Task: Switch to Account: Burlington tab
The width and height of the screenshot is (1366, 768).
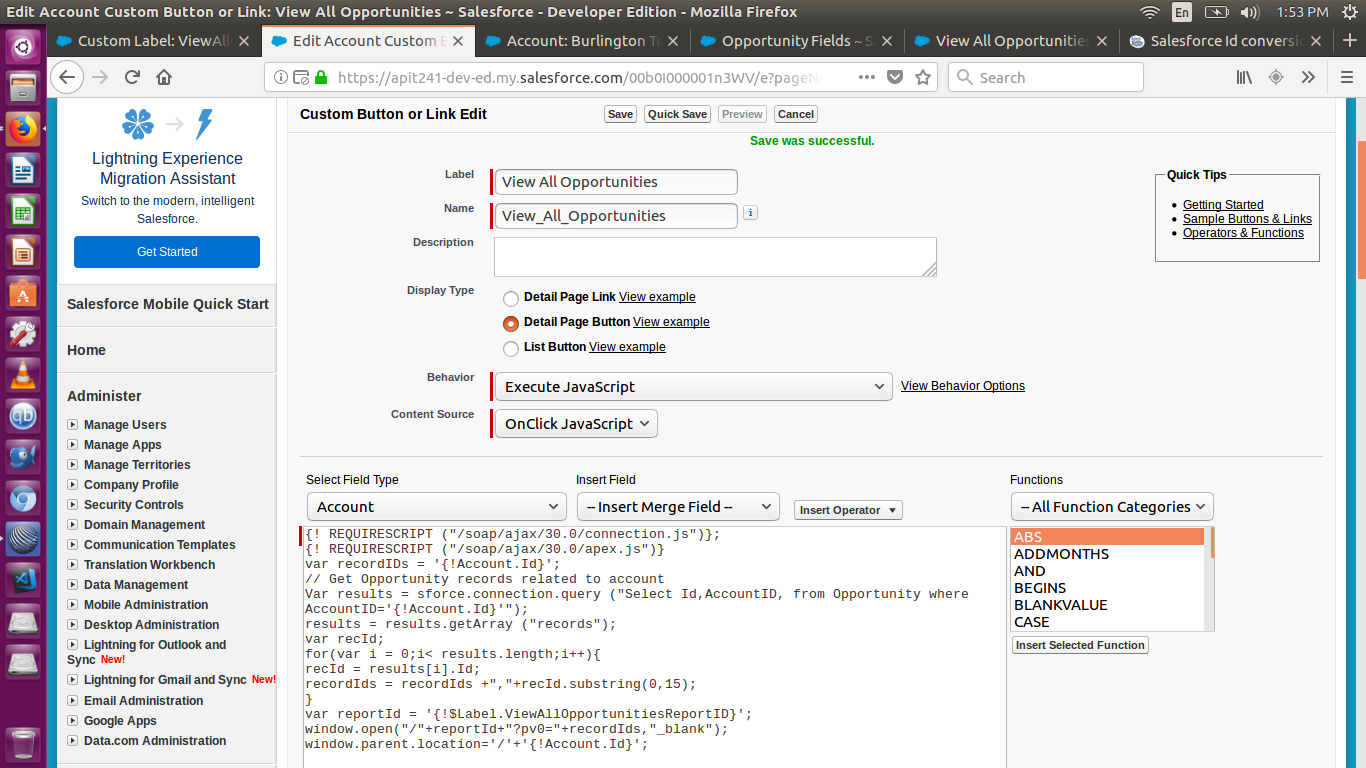Action: click(581, 41)
